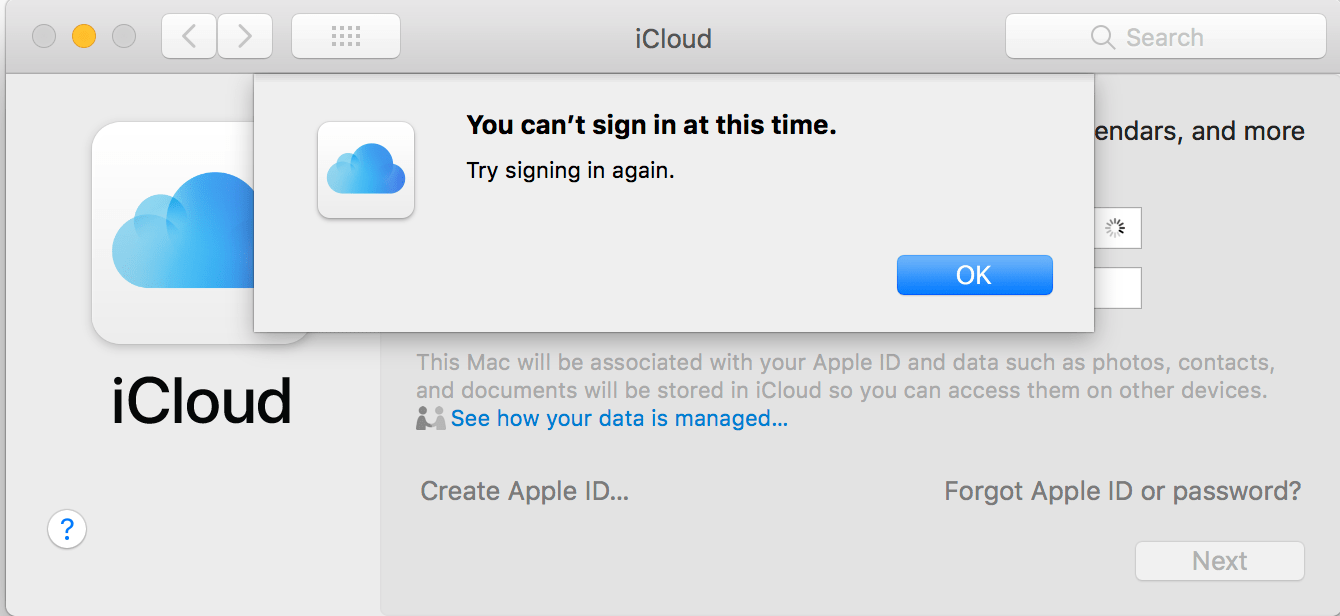Click the large iCloud label under the logo
This screenshot has width=1340, height=616.
pyautogui.click(x=201, y=402)
